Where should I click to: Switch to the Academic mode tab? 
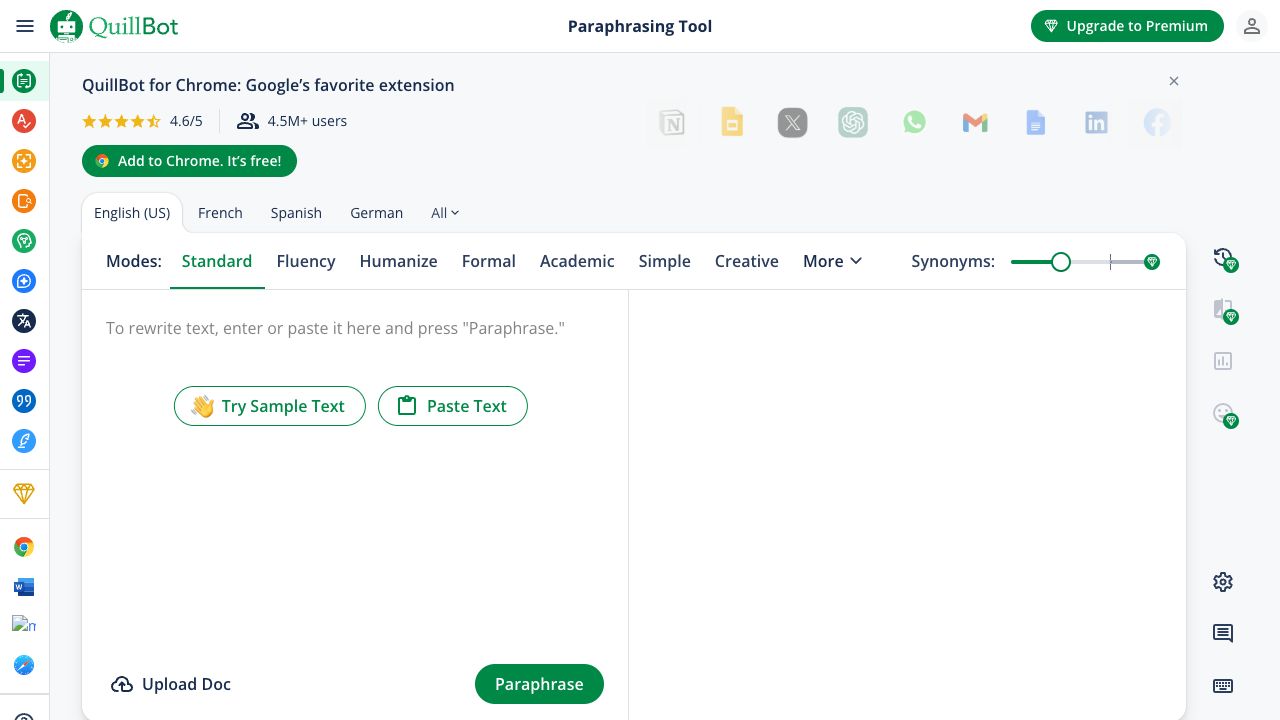577,261
